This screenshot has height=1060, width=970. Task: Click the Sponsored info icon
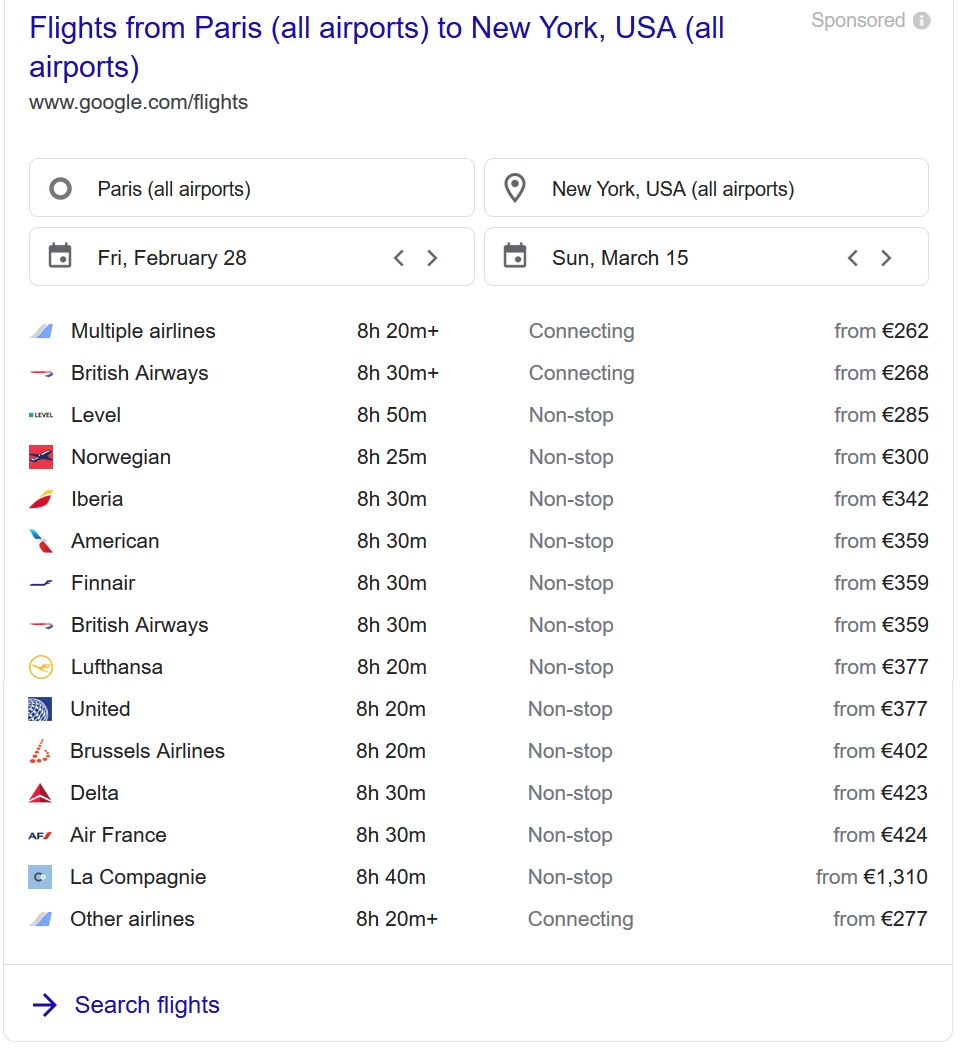tap(922, 21)
